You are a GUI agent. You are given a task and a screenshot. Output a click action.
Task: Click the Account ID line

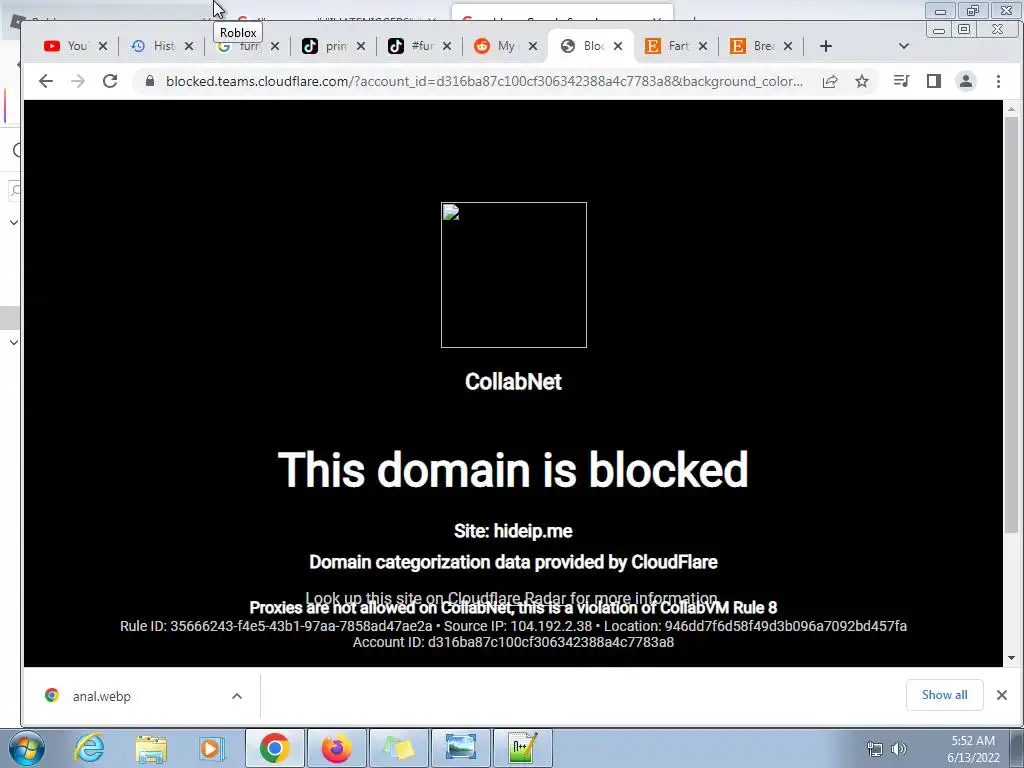513,642
